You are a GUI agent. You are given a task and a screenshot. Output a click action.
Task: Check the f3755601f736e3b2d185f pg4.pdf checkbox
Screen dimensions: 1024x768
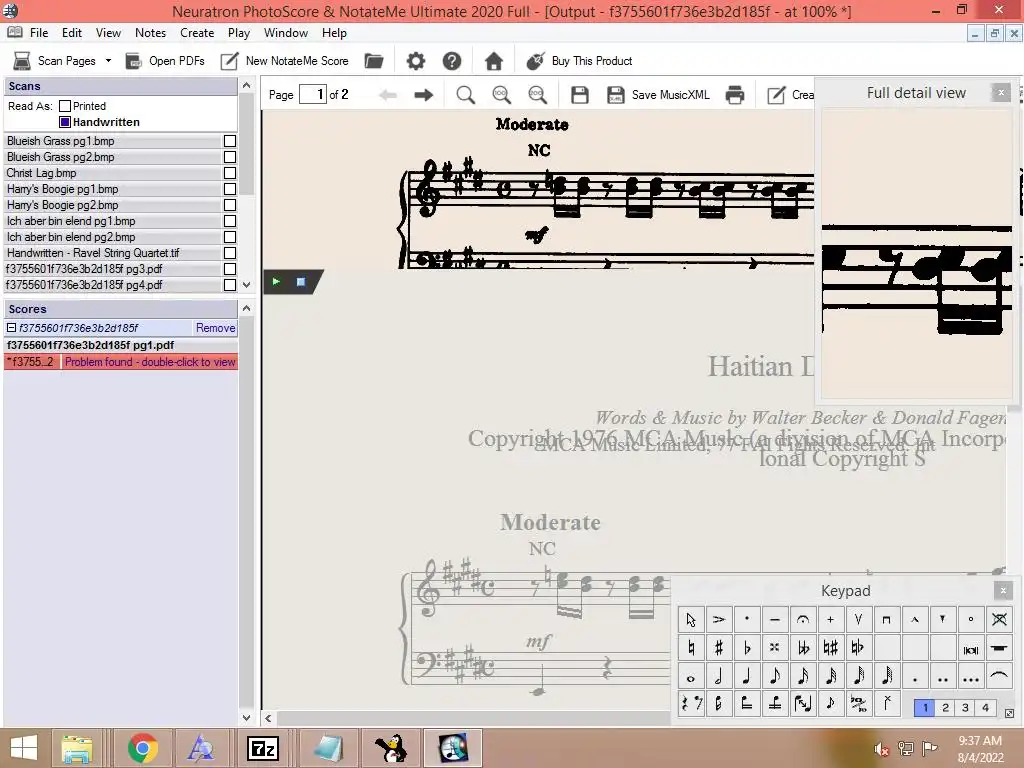pyautogui.click(x=230, y=285)
